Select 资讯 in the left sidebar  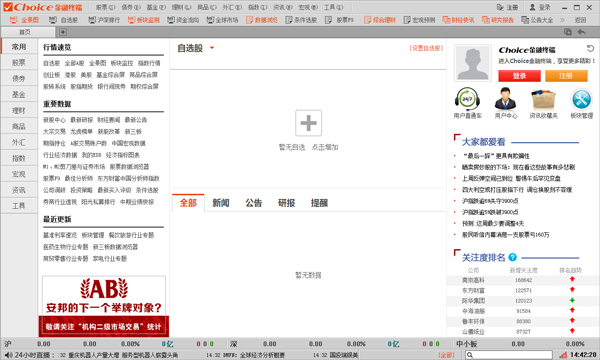coord(19,190)
